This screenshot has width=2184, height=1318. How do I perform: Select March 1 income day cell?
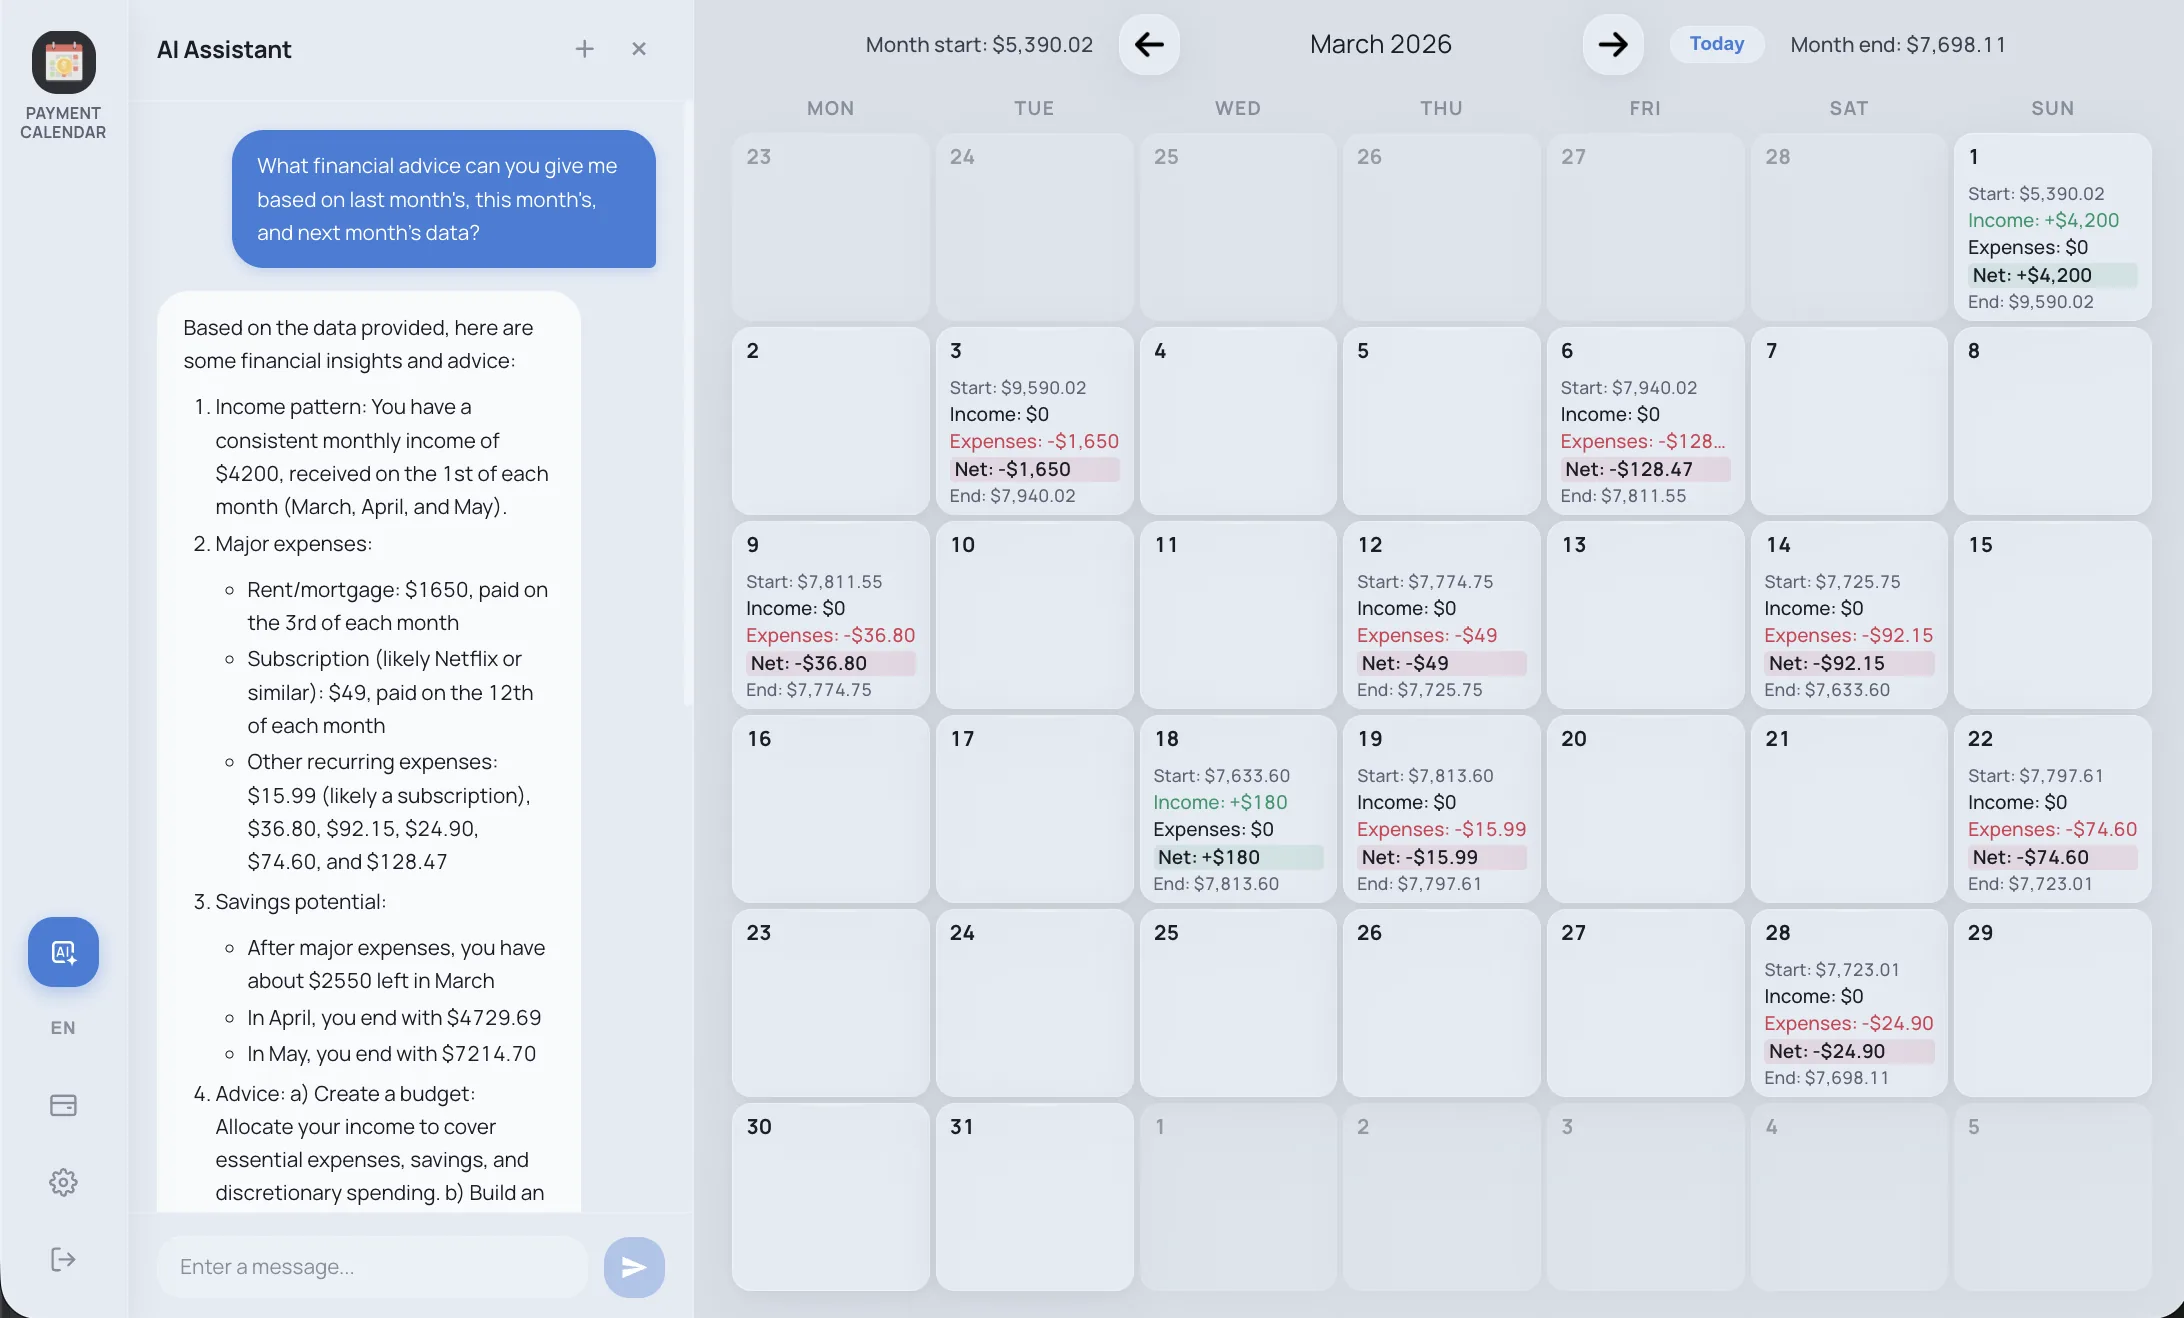[x=2052, y=227]
